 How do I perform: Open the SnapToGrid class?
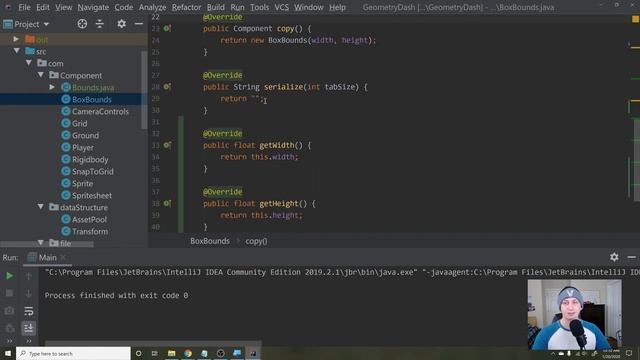[93, 171]
